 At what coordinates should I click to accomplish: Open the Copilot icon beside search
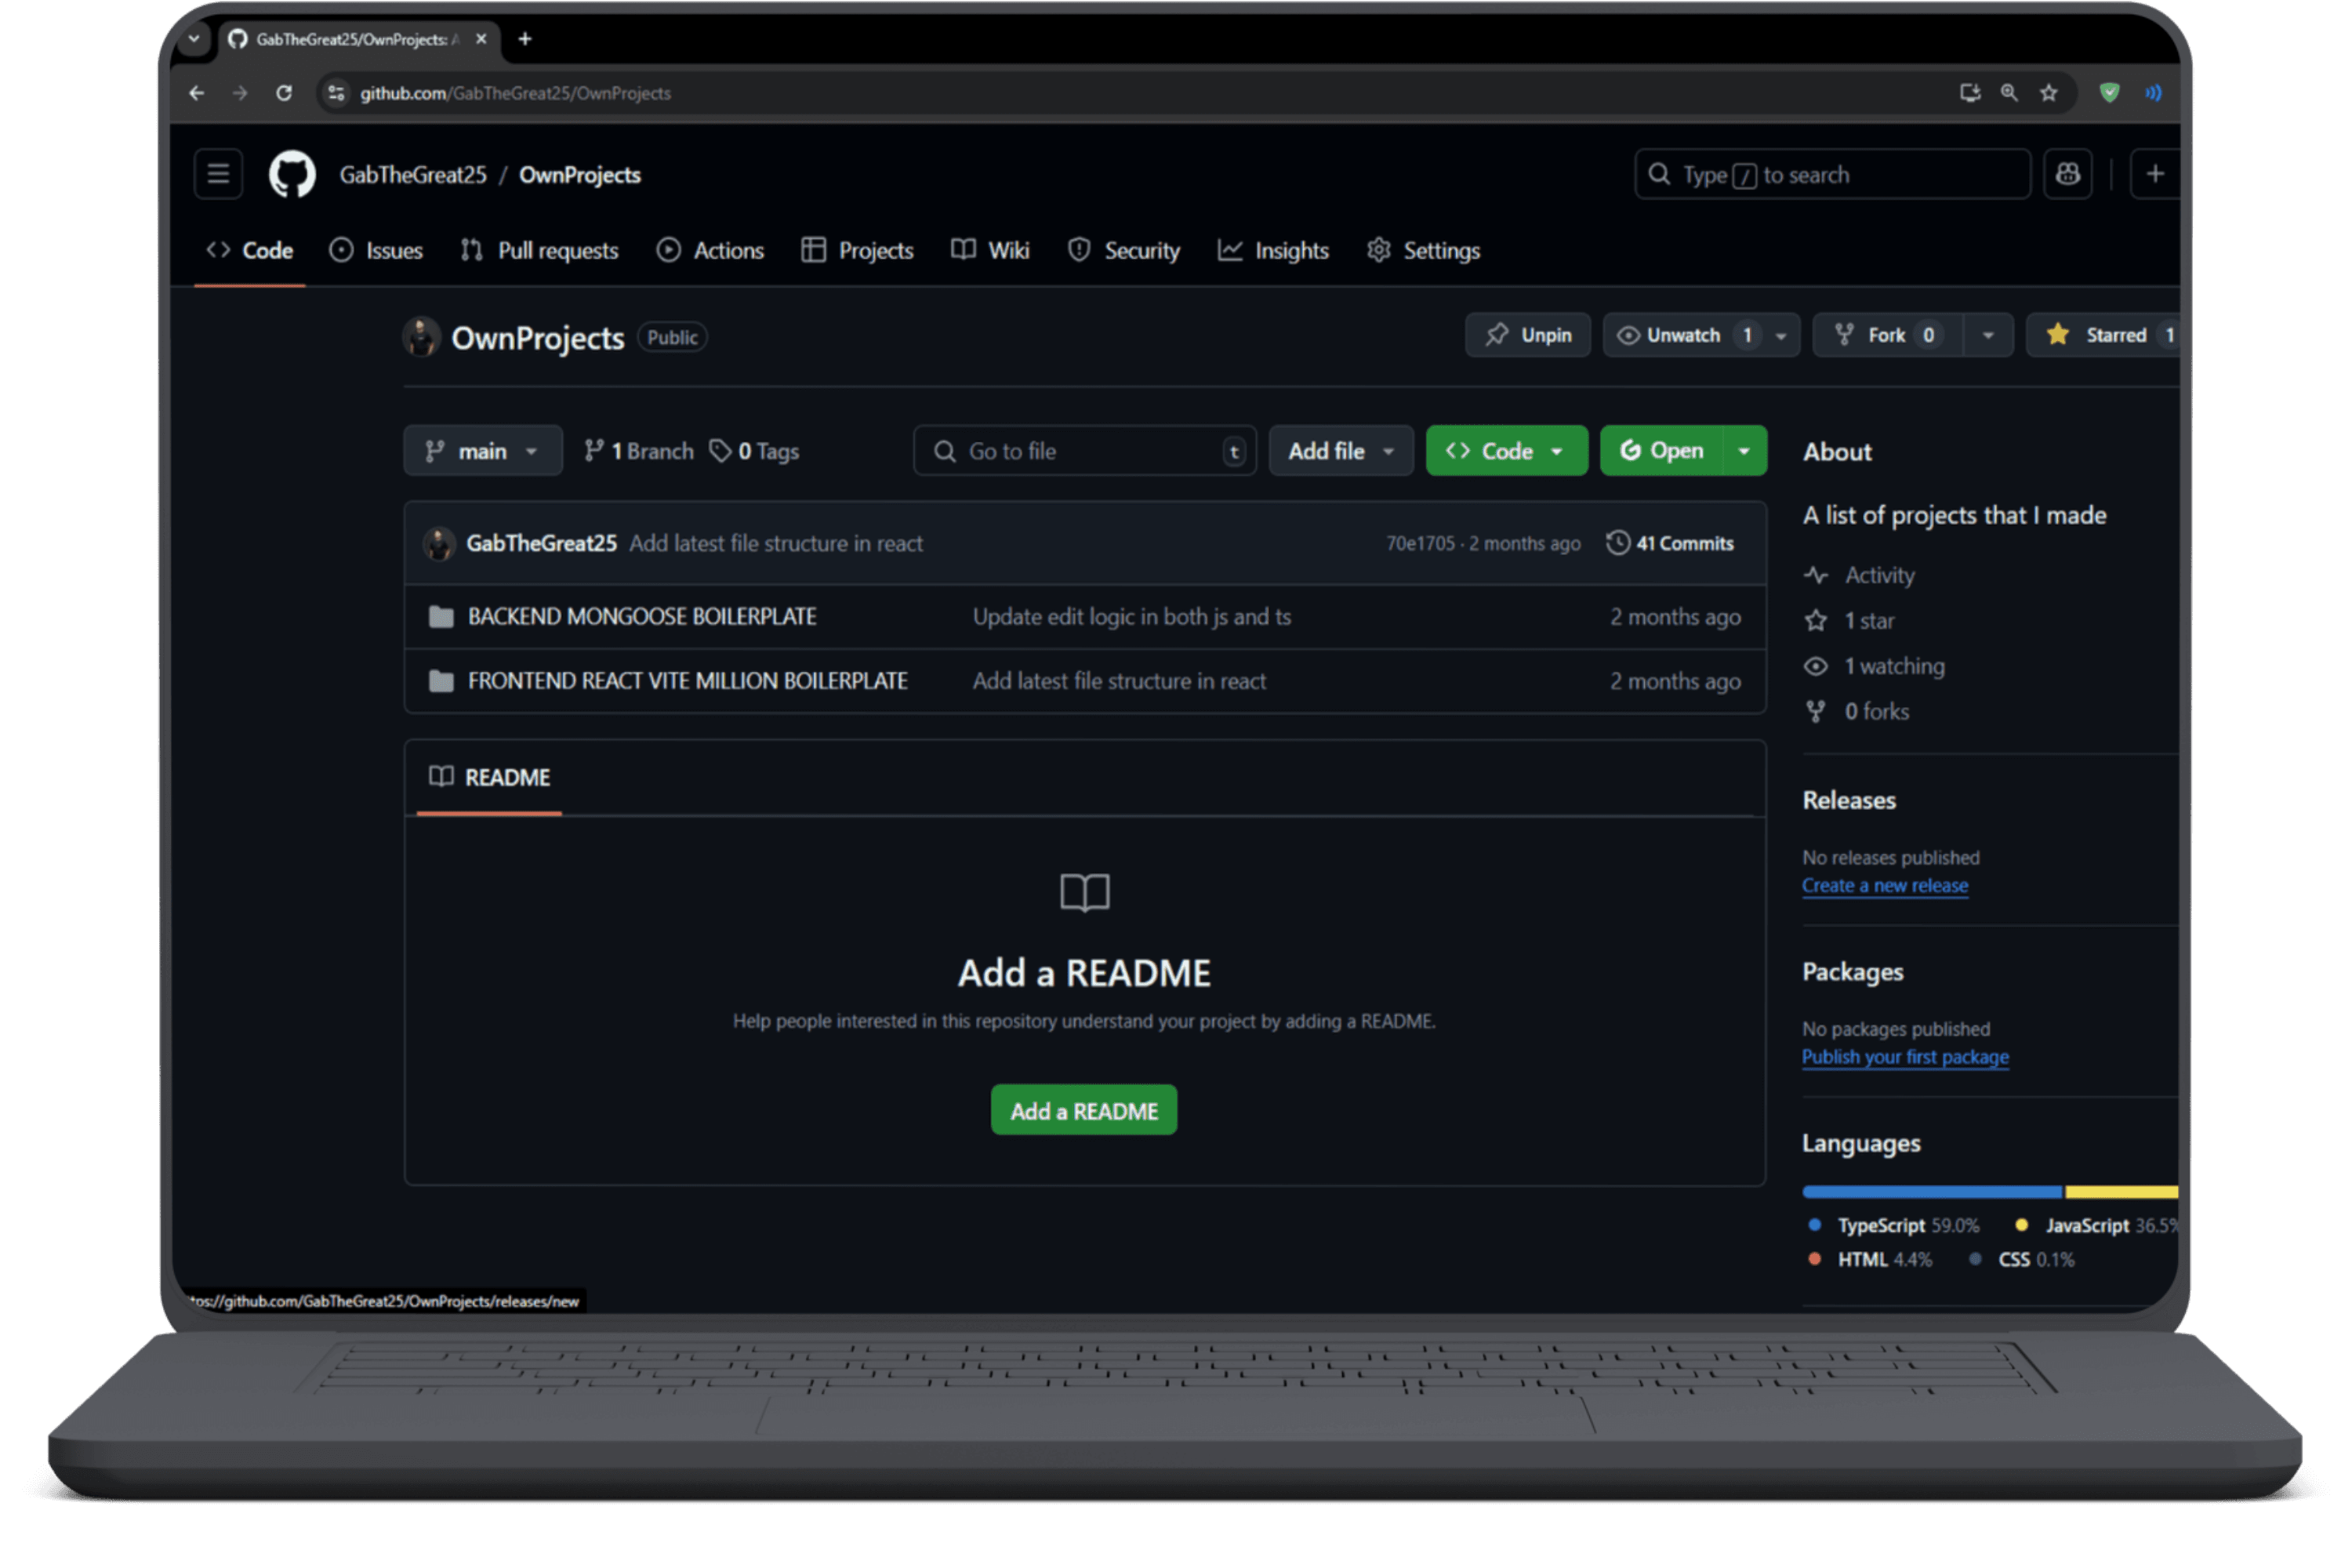tap(2067, 174)
